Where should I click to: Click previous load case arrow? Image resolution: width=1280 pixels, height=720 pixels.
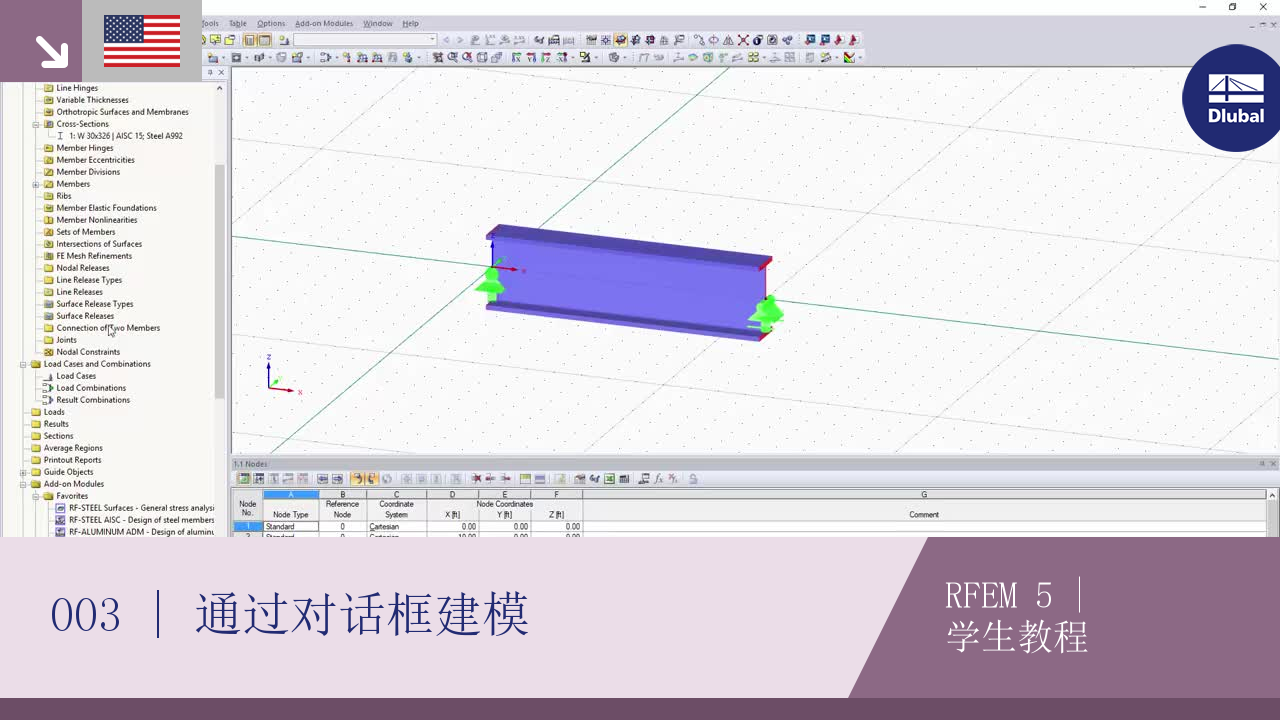point(446,40)
